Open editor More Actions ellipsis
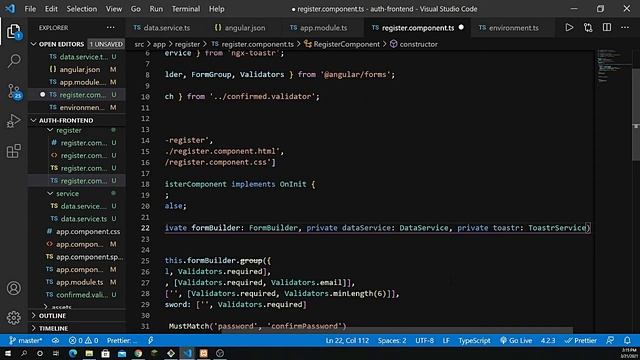The width and height of the screenshot is (640, 360). [x=625, y=27]
